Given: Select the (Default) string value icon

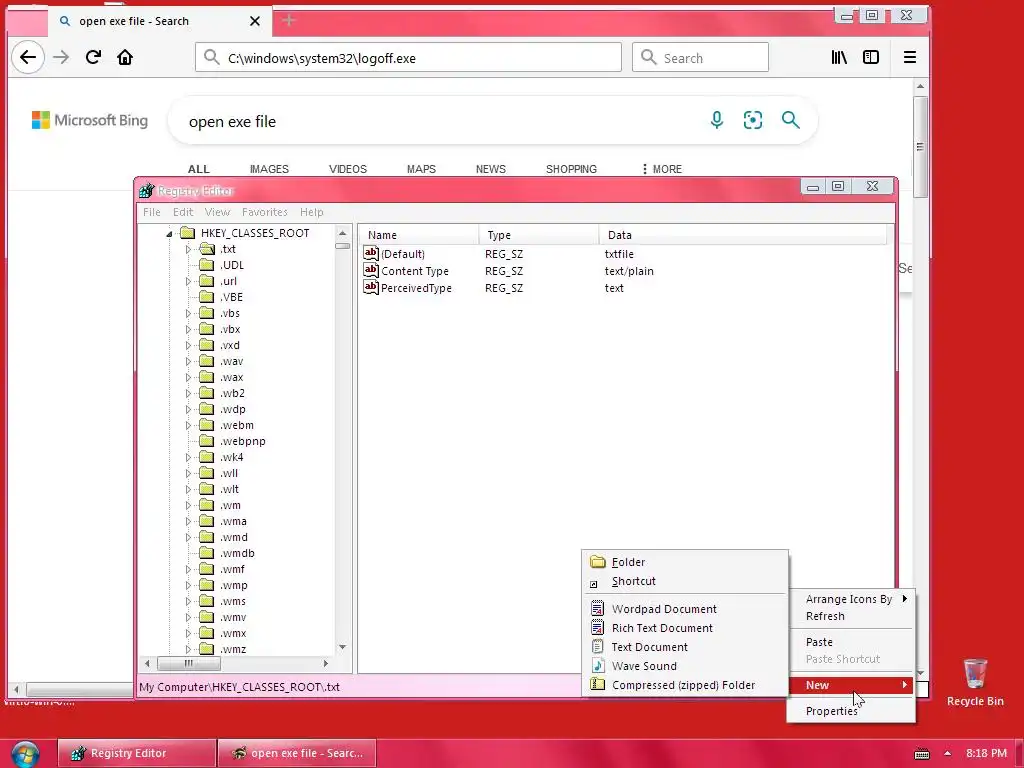Looking at the screenshot, I should tap(371, 253).
